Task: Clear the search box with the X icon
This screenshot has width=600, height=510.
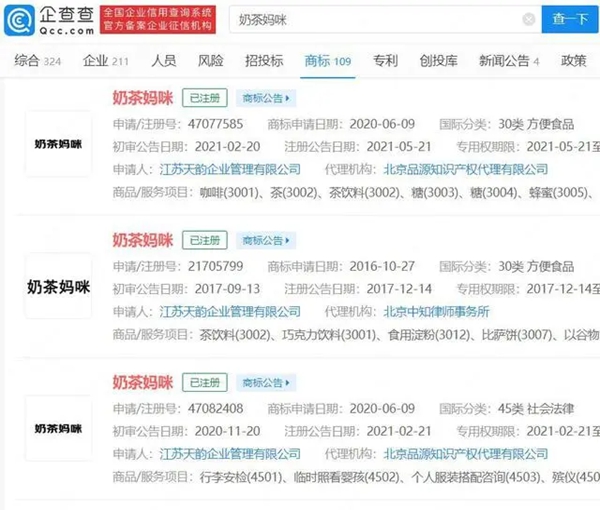Action: (x=528, y=20)
